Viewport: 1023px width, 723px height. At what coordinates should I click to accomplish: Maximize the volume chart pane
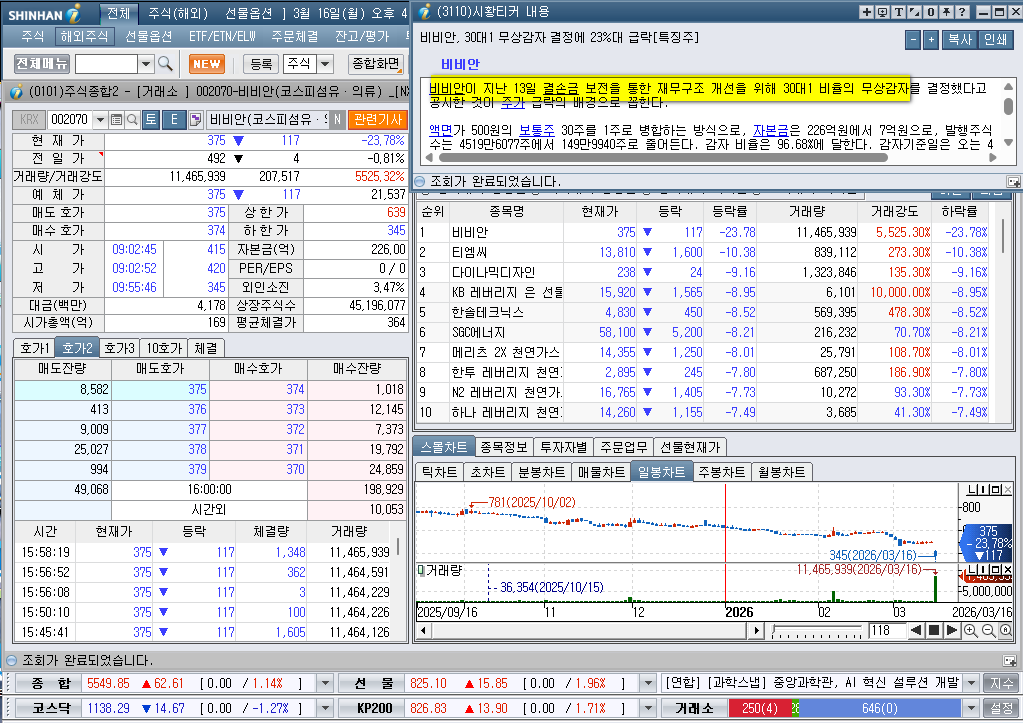[x=998, y=570]
